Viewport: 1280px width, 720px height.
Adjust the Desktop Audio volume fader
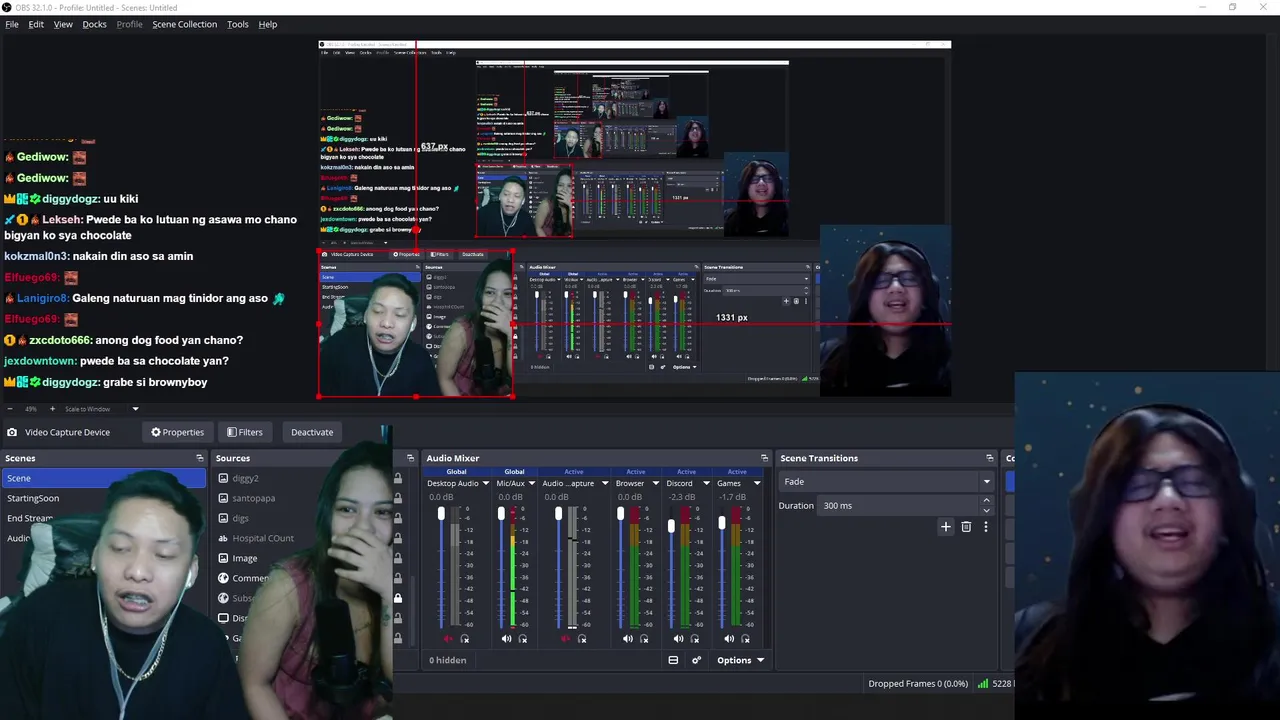click(441, 514)
